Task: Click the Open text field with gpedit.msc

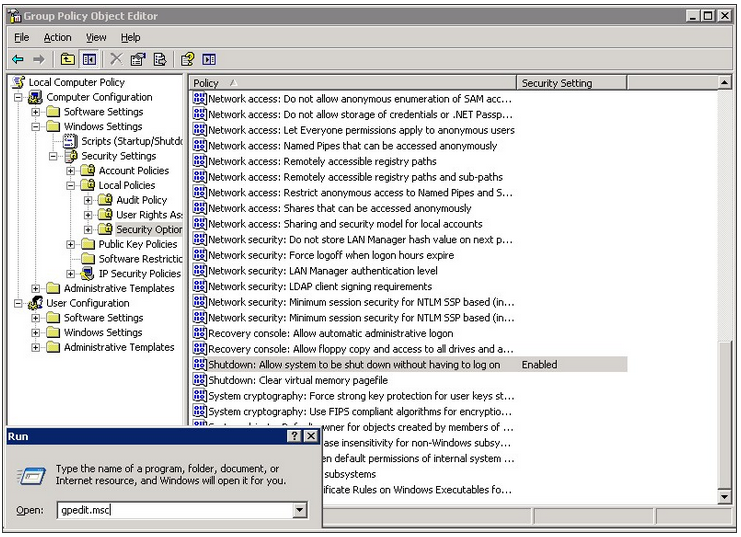Action: (175, 510)
